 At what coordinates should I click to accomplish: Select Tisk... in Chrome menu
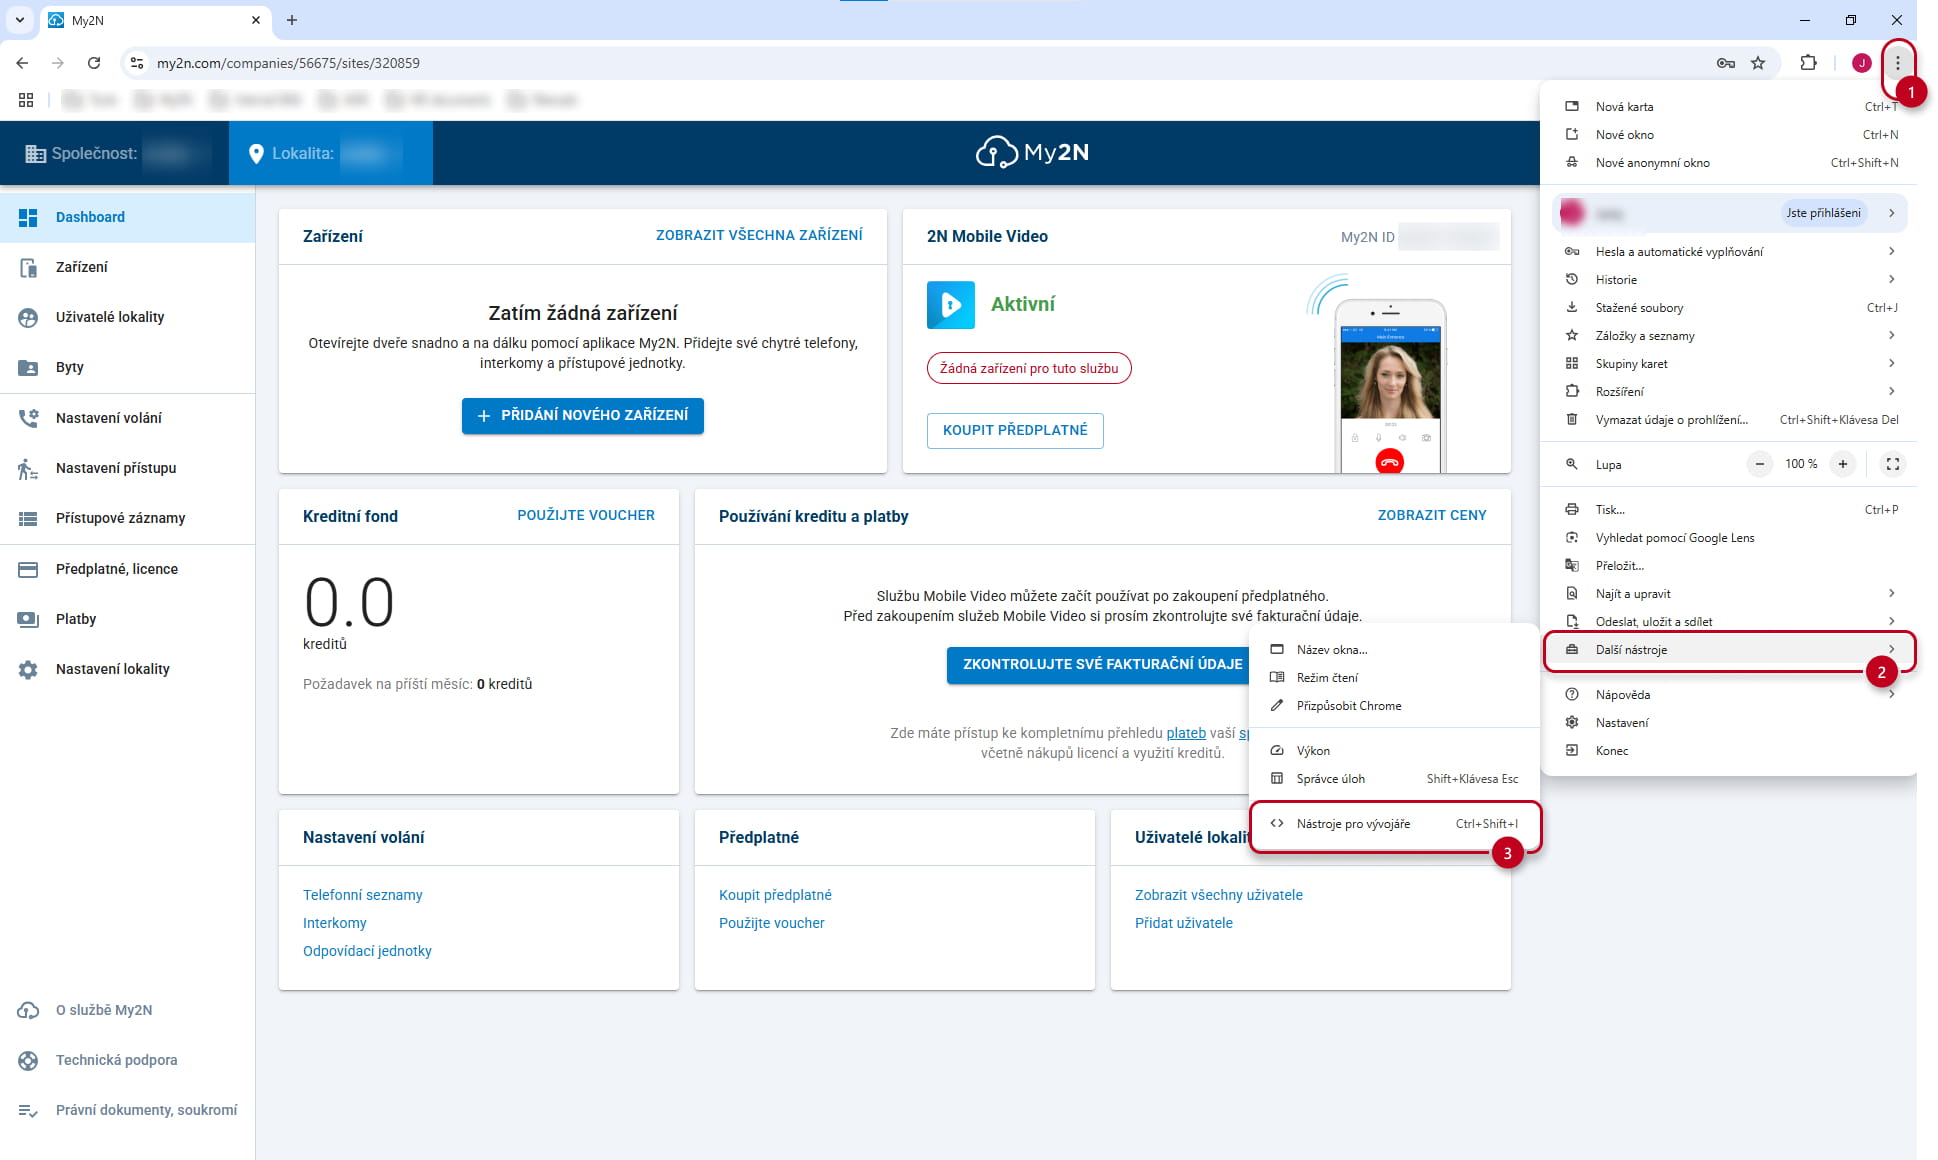pos(1730,510)
